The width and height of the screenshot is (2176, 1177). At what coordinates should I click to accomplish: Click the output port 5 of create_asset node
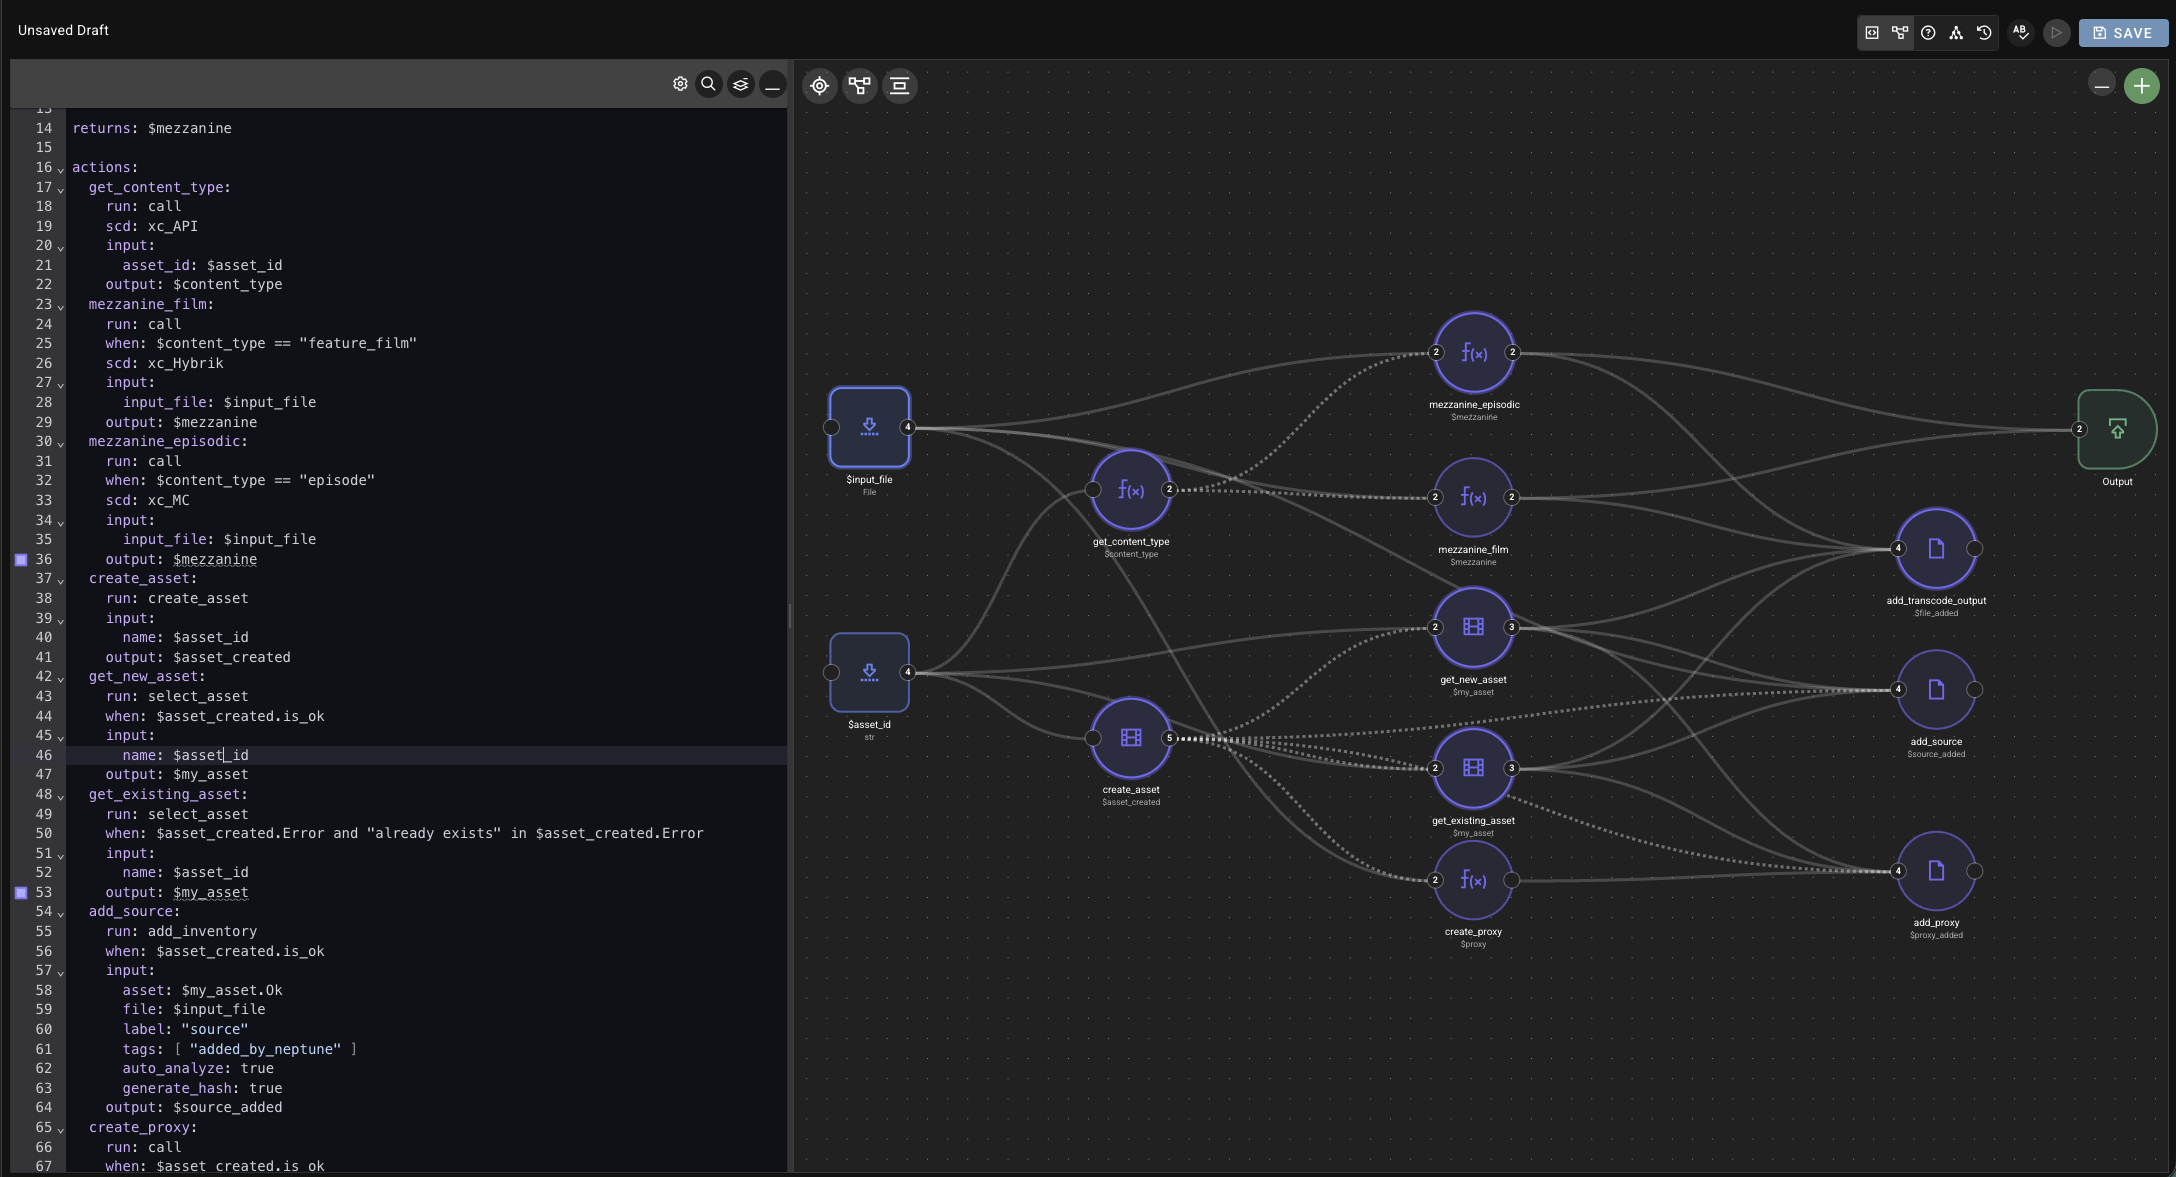tap(1169, 738)
